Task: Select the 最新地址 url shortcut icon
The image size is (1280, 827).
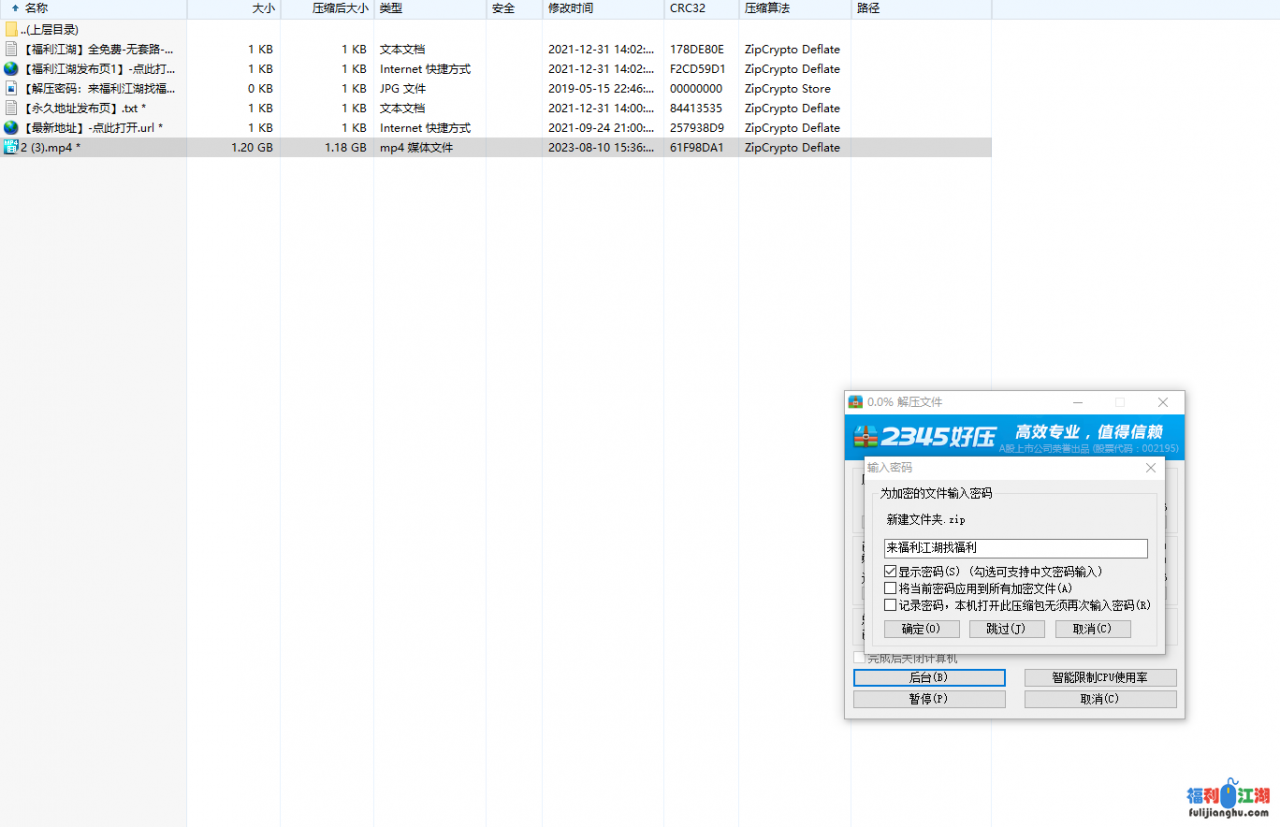Action: (11, 128)
